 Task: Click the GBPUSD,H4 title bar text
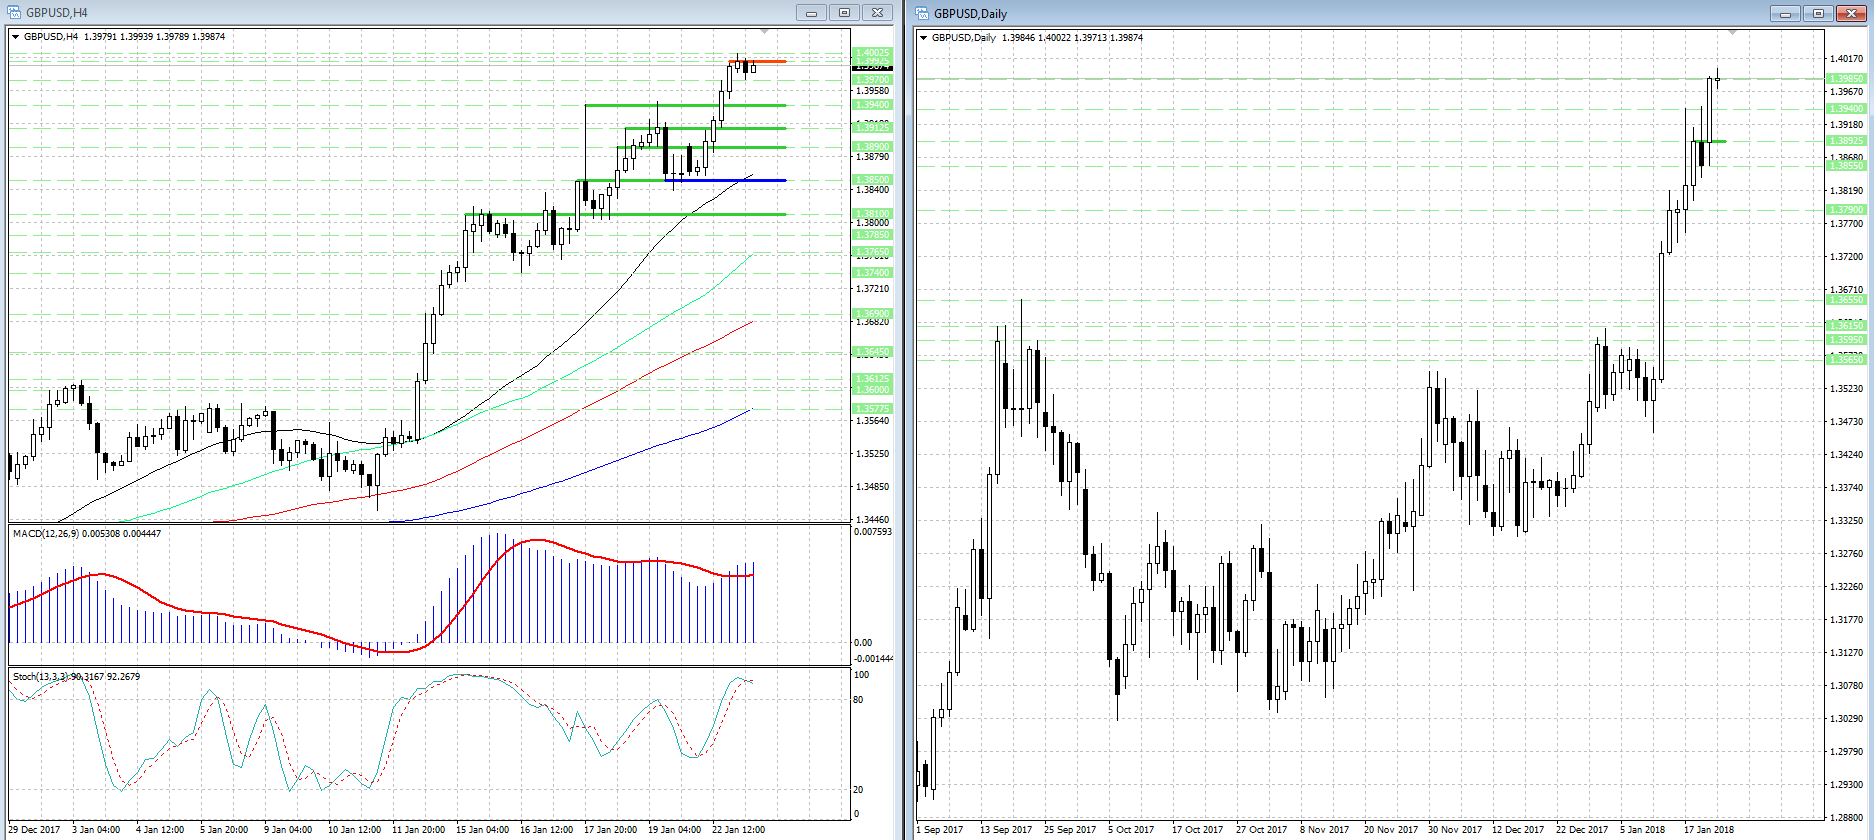tap(57, 13)
